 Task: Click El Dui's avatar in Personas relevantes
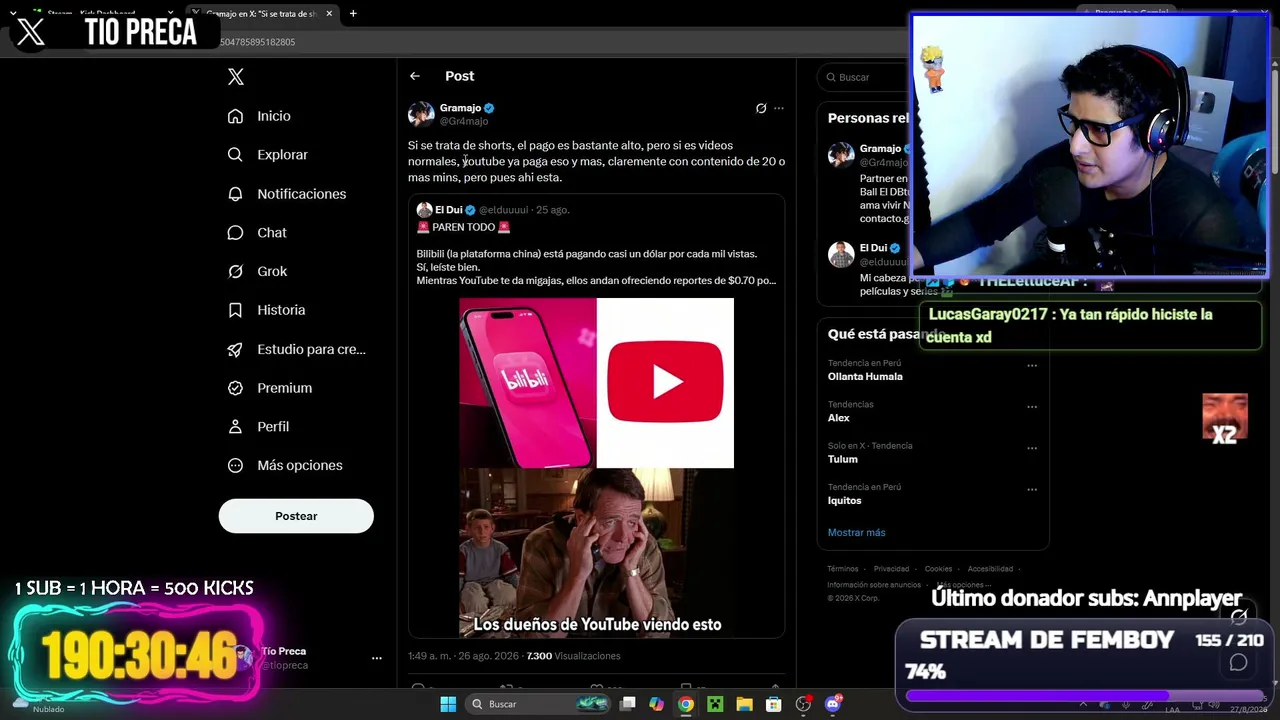841,254
